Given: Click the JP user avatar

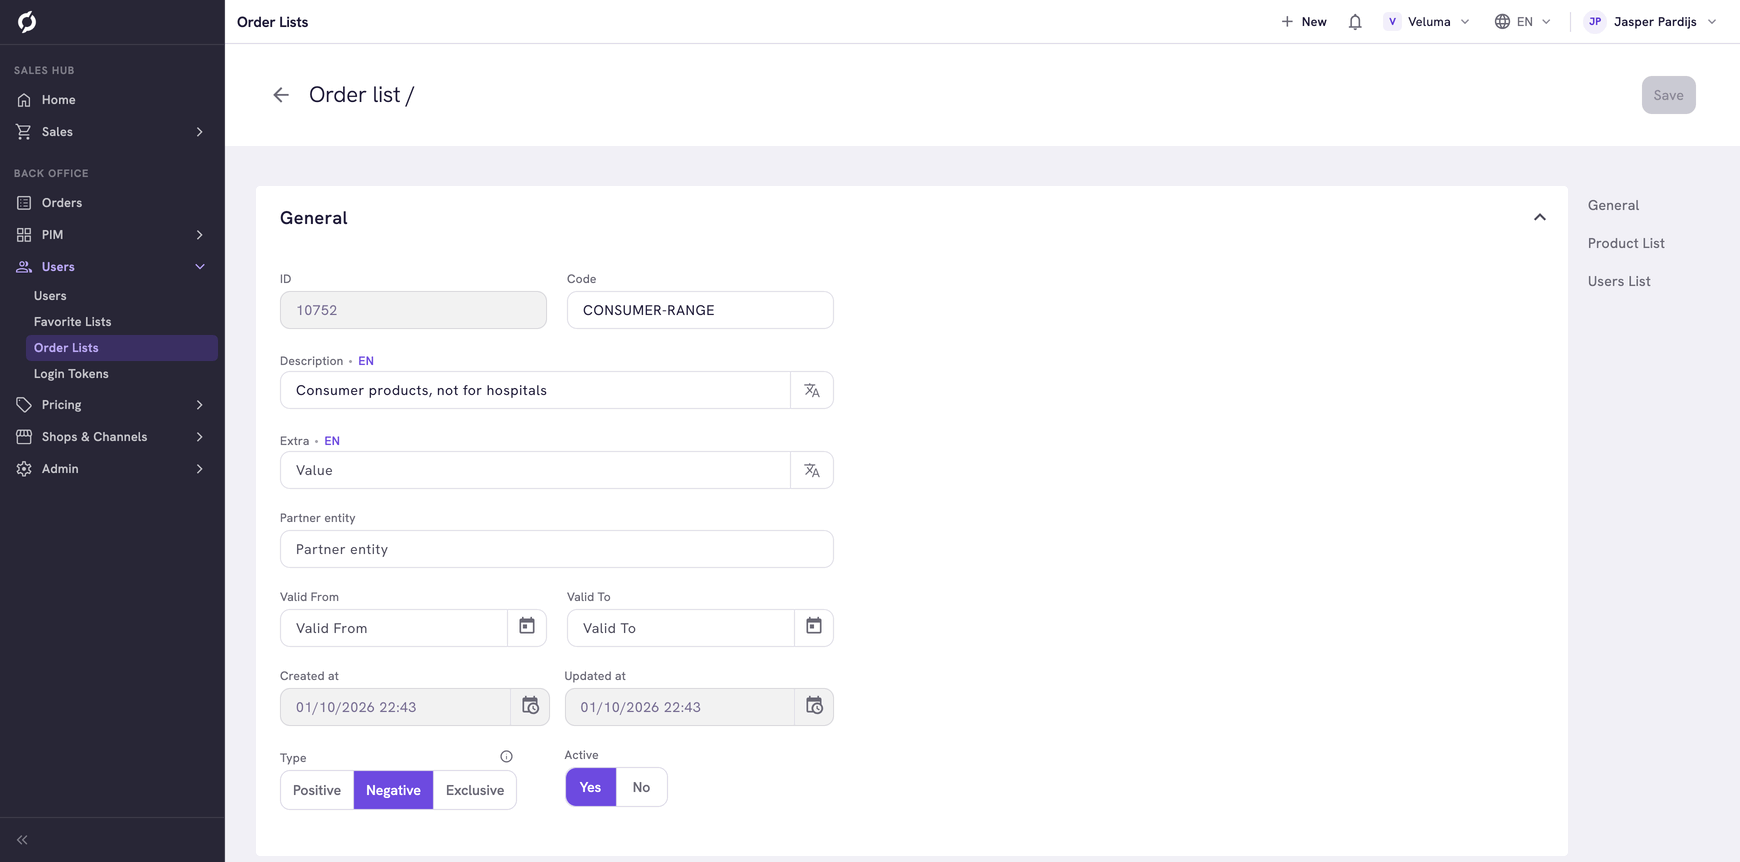Looking at the screenshot, I should point(1595,22).
